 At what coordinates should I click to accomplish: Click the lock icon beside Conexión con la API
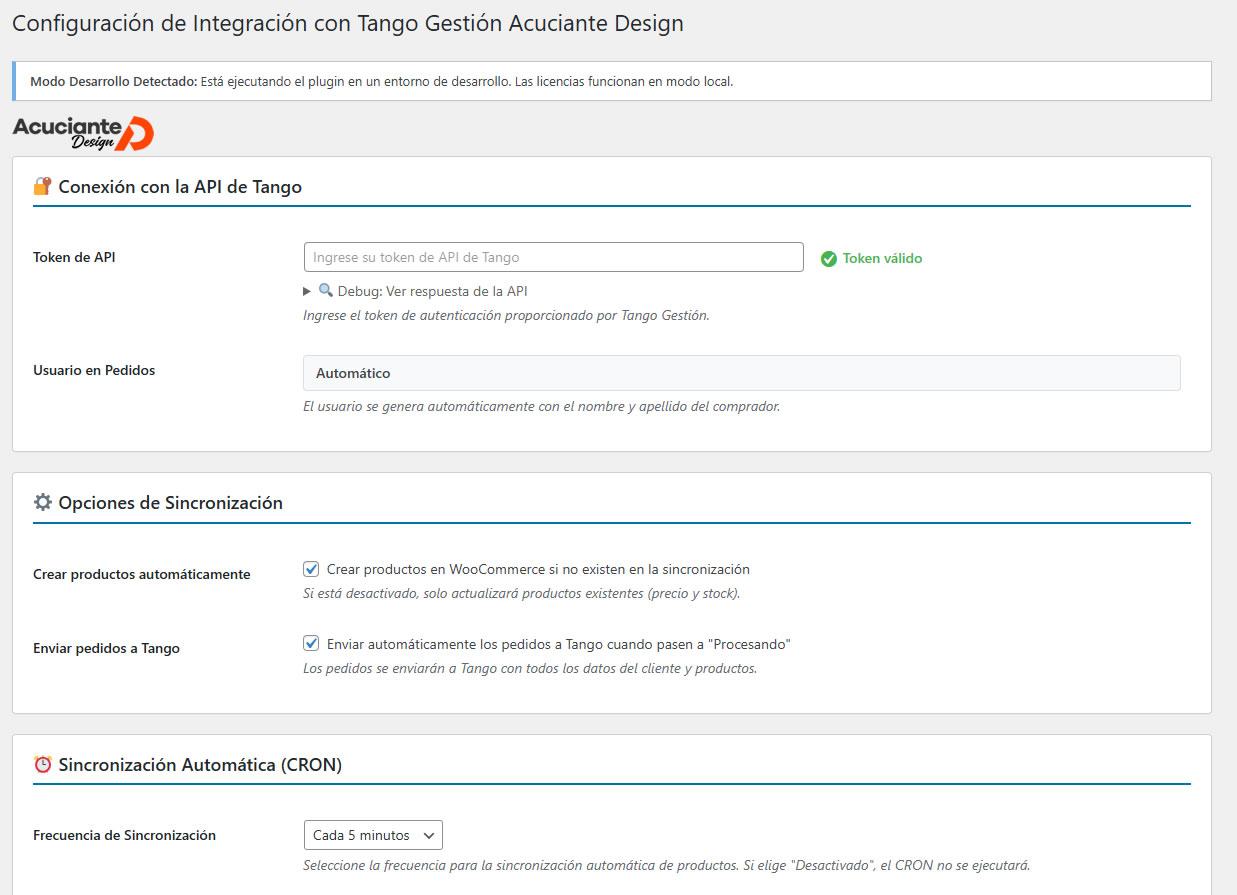click(x=42, y=186)
